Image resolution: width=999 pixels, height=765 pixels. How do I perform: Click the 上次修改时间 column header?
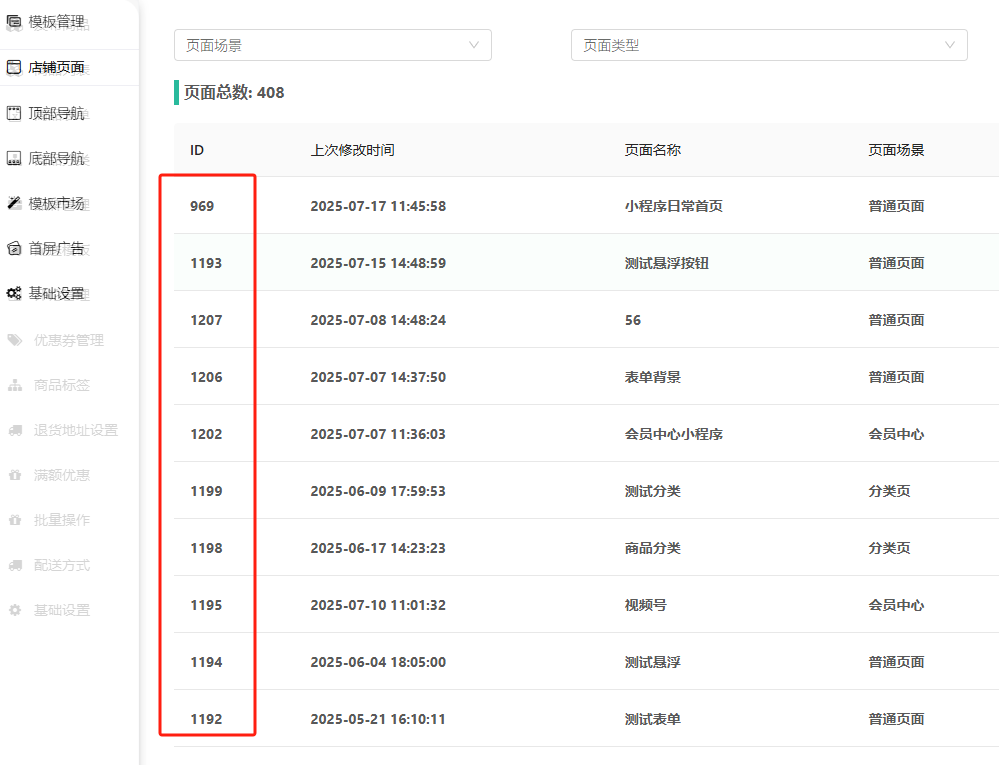(352, 150)
